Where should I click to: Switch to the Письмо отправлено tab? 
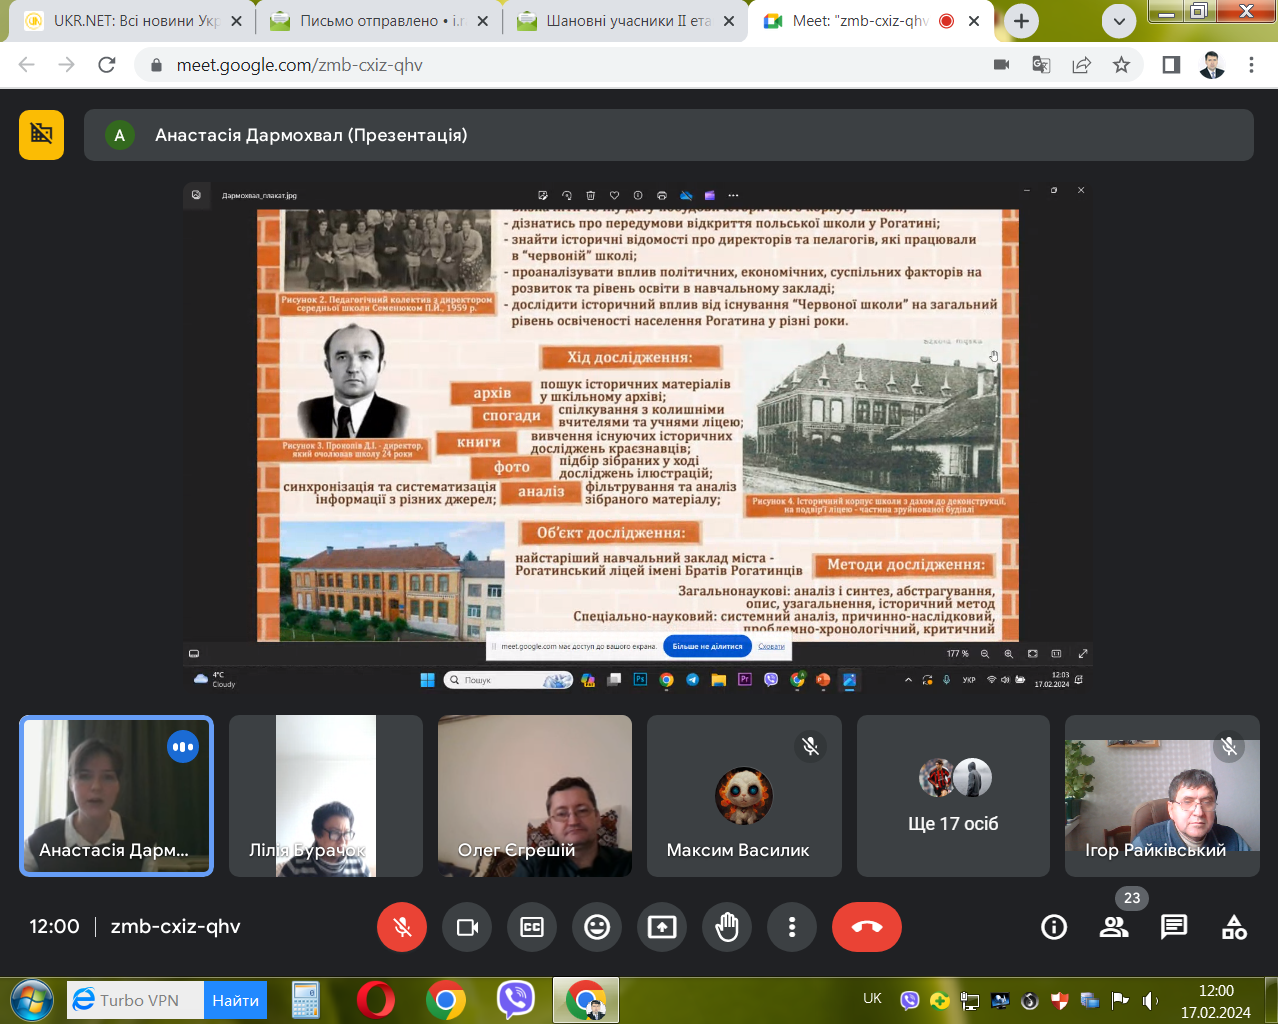[375, 21]
